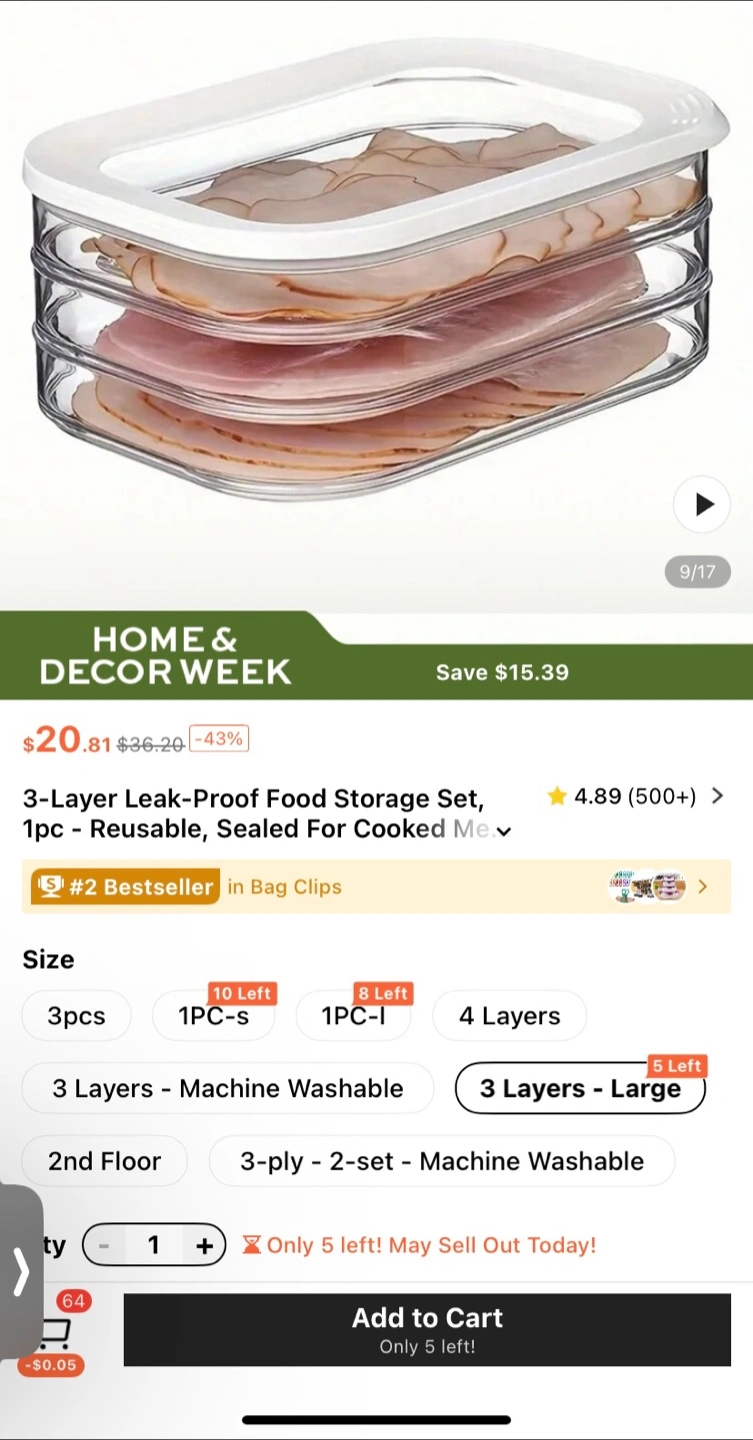
Task: Decrease quantity with minus button
Action: click(x=104, y=1246)
